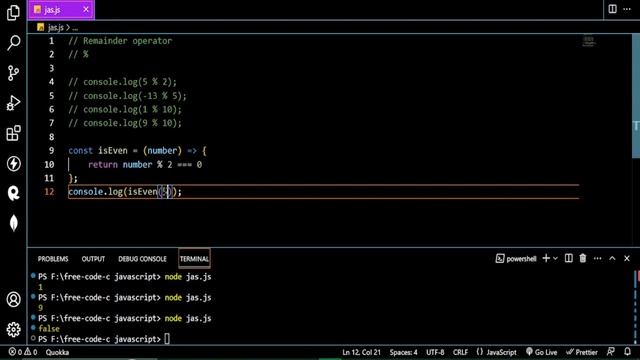Start server with Go Live
640x360 pixels.
tap(541, 352)
